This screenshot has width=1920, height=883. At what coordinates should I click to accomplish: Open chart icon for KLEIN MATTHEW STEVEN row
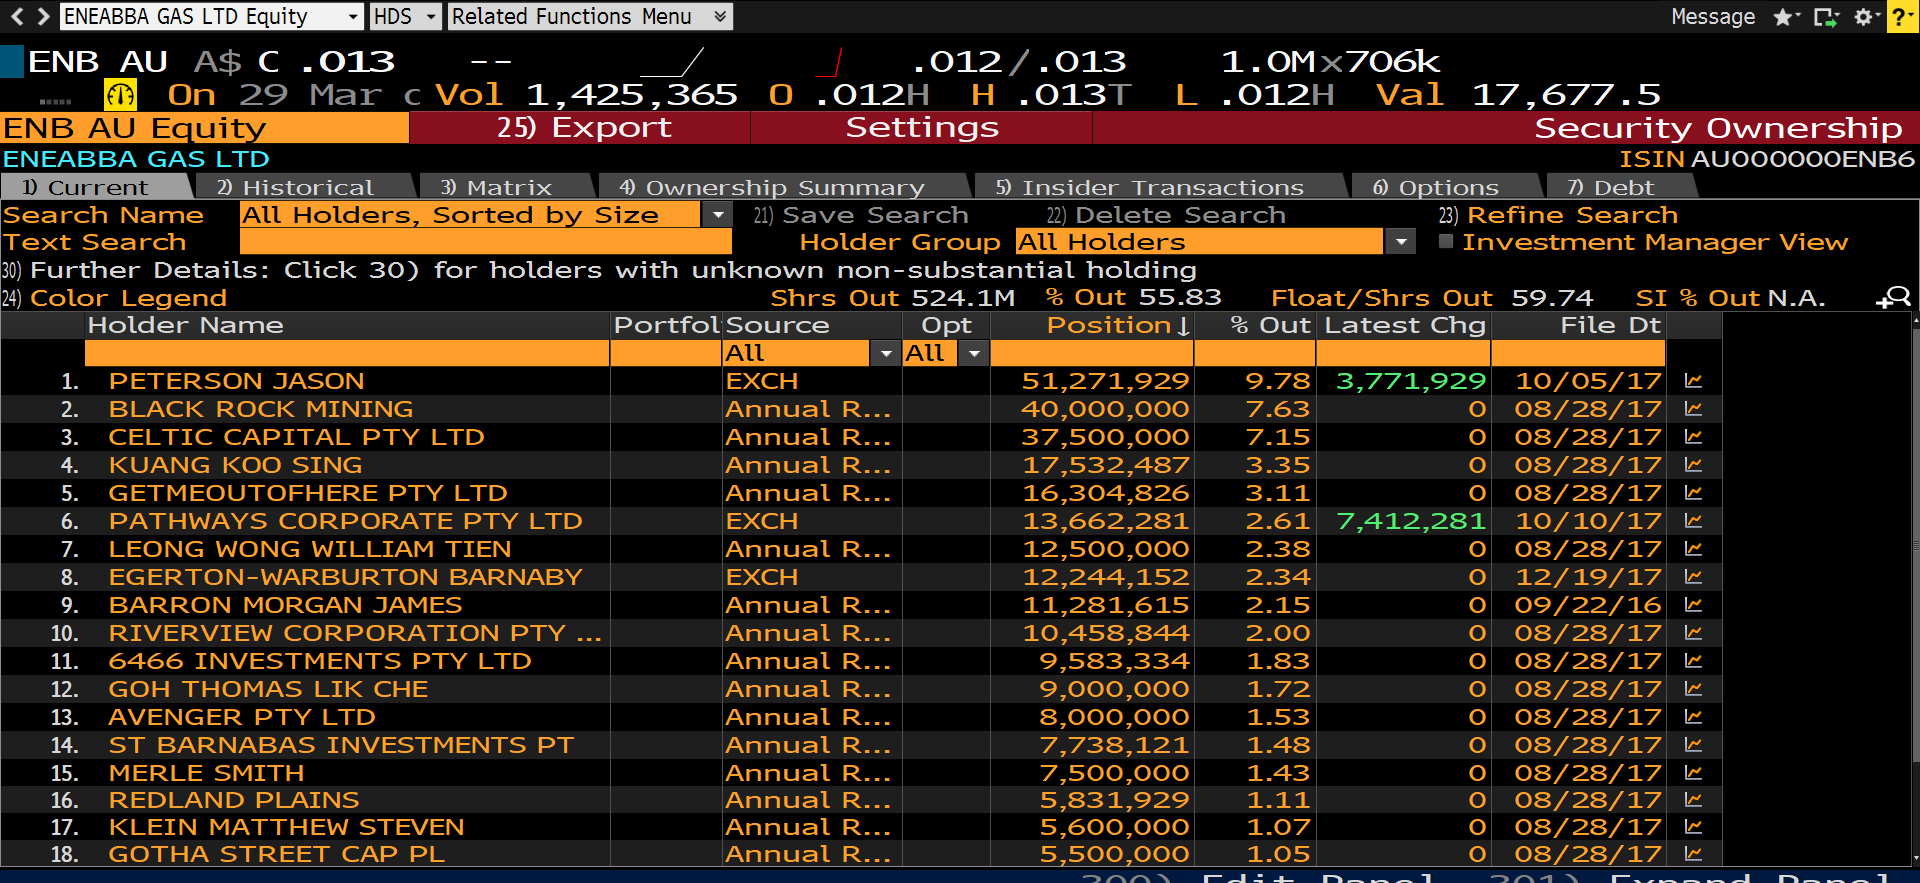pyautogui.click(x=1693, y=827)
